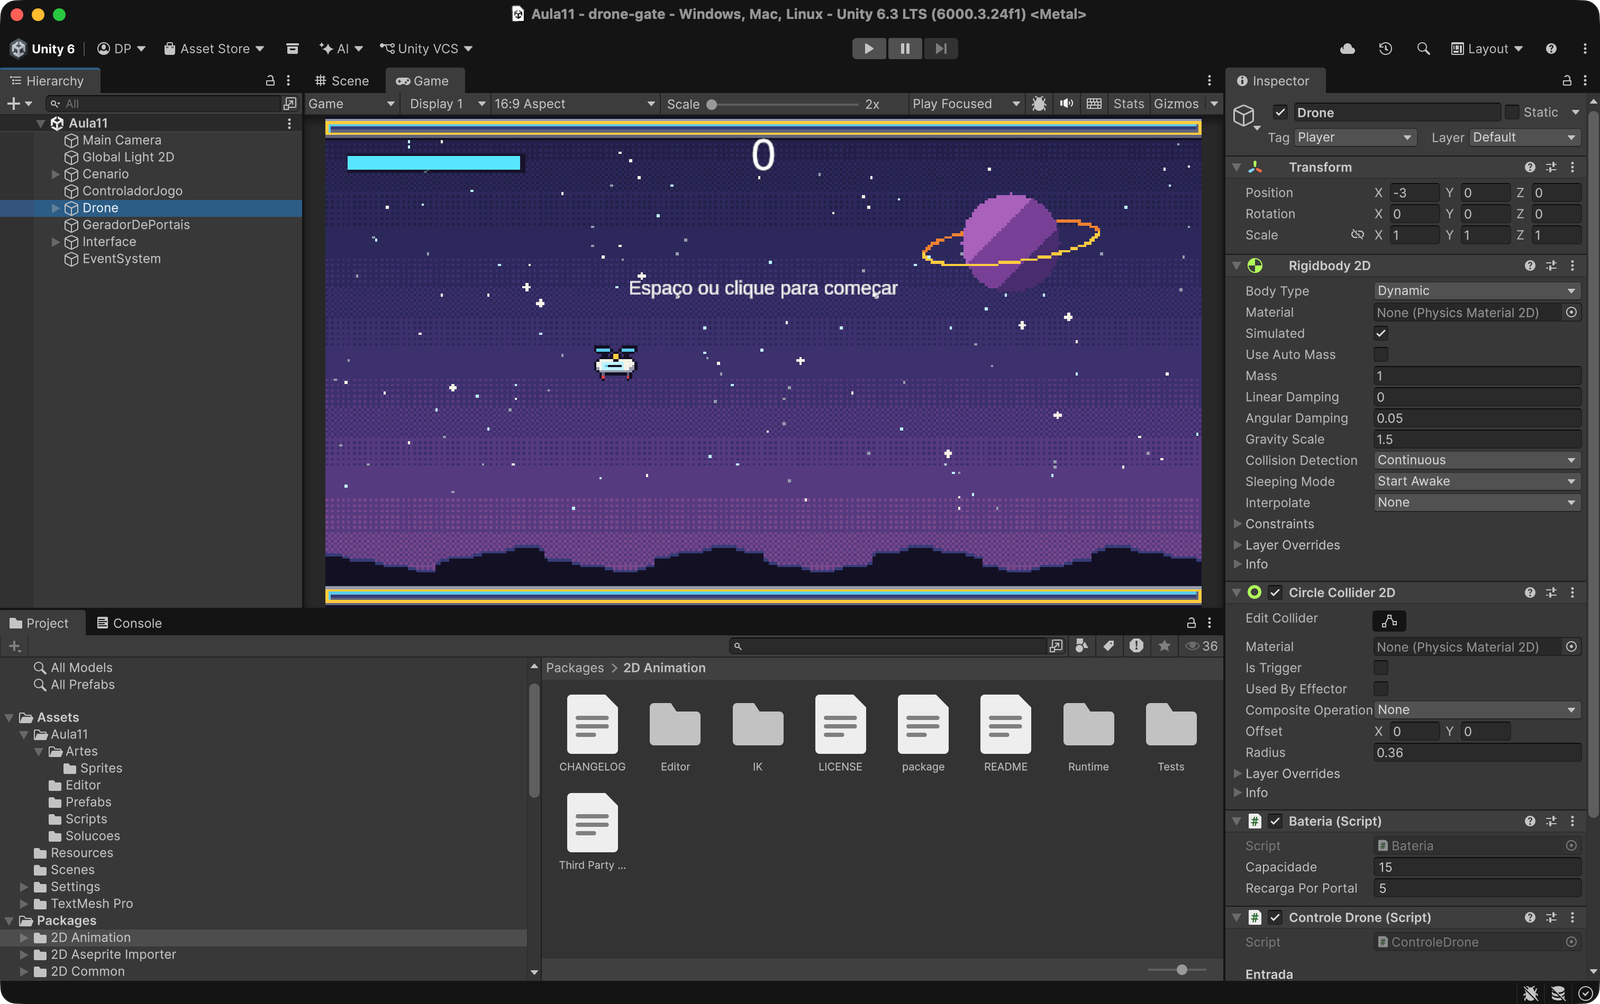The image size is (1600, 1004).
Task: Disable the Simulated checkbox
Action: pyautogui.click(x=1381, y=334)
